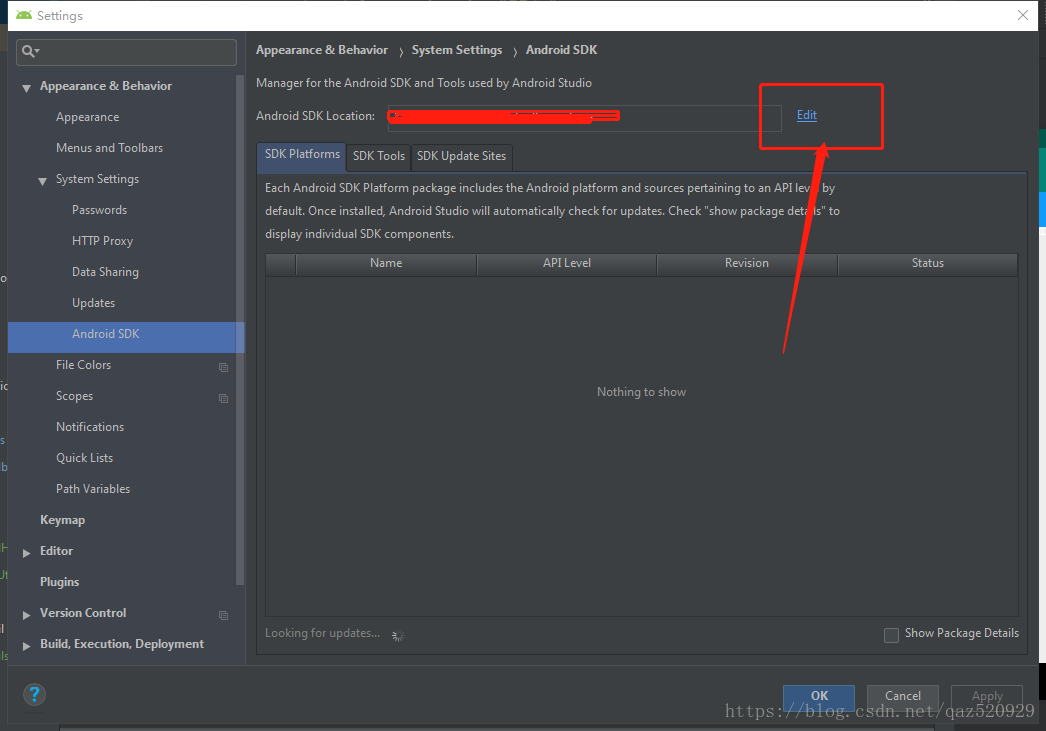Open Updates settings

coord(93,303)
